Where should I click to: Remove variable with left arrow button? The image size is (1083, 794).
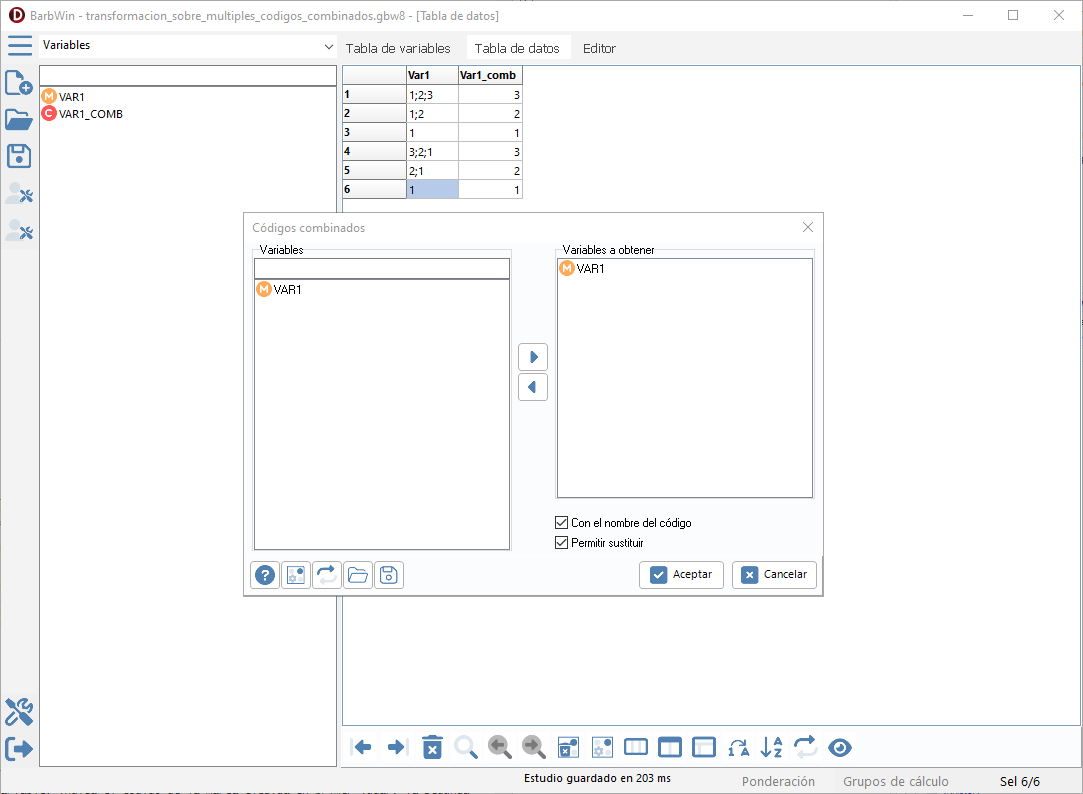click(x=533, y=387)
